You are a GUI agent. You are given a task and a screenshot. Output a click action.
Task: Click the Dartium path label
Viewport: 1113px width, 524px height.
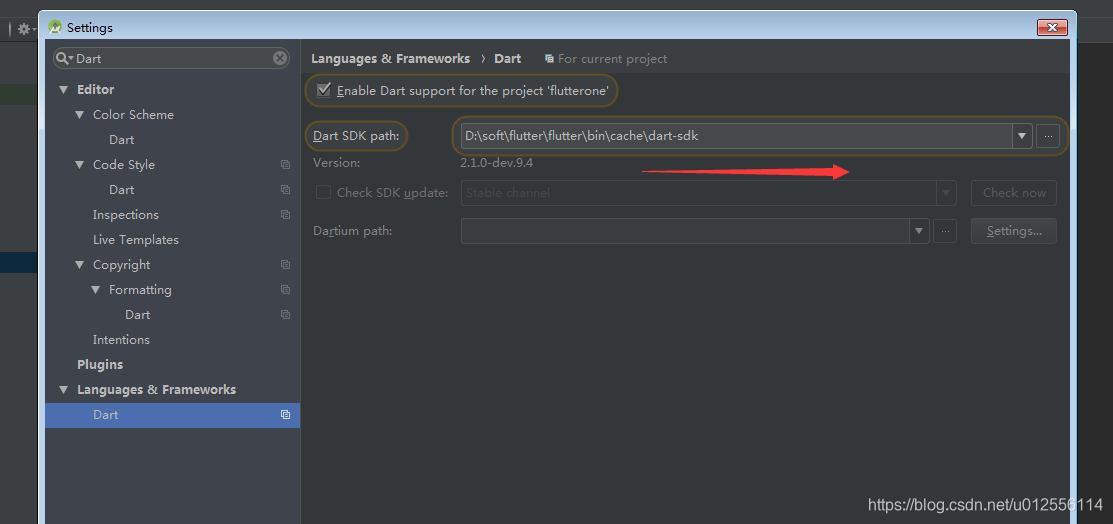coord(353,231)
